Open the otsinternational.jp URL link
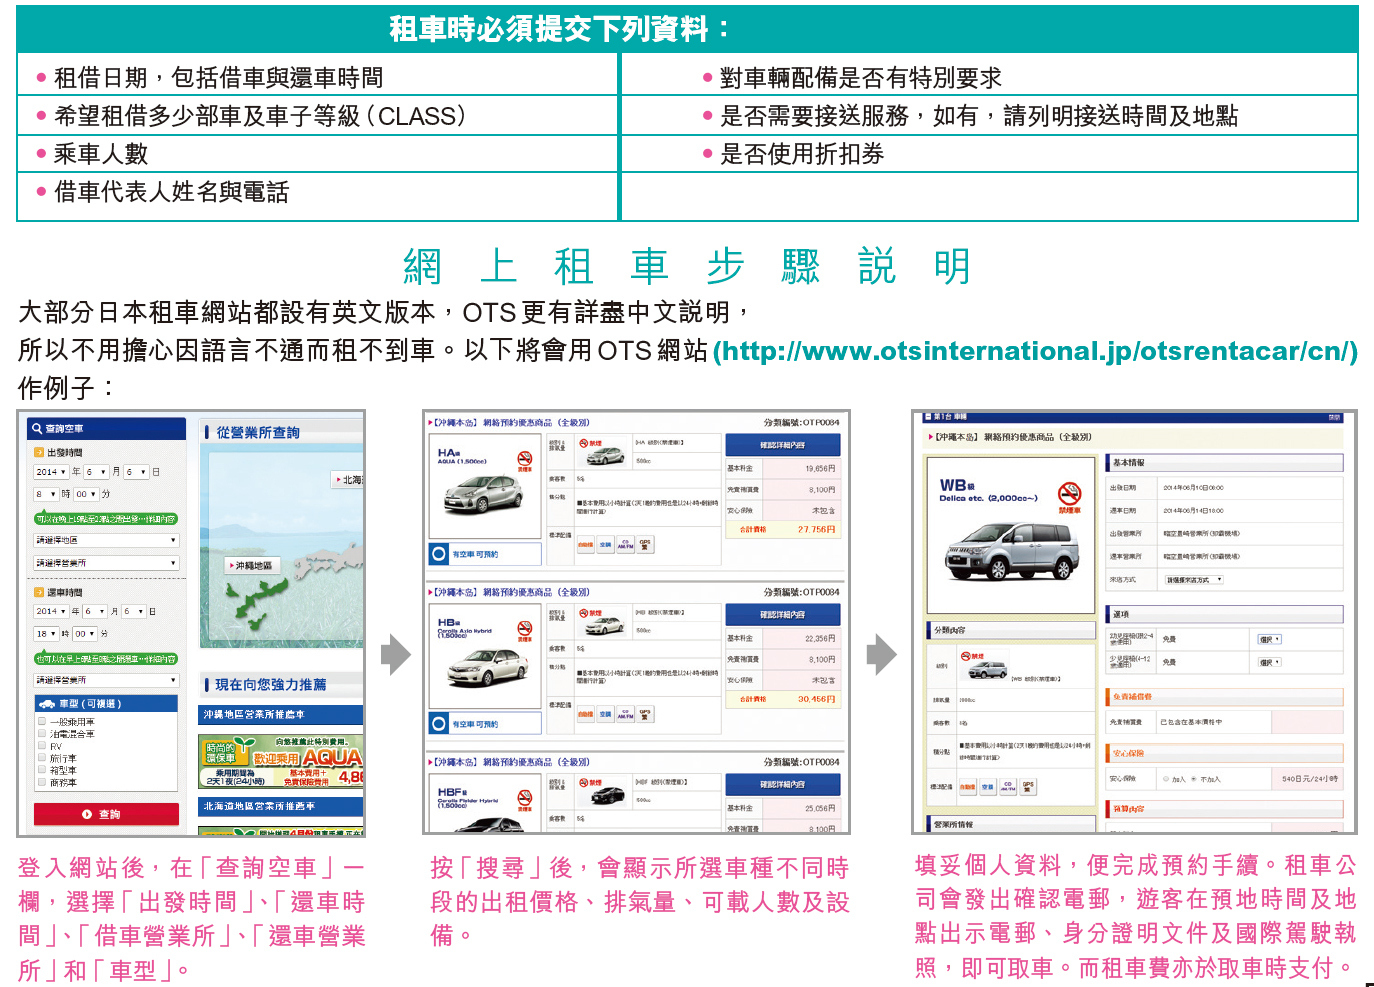Image resolution: width=1374 pixels, height=987 pixels. click(1035, 351)
